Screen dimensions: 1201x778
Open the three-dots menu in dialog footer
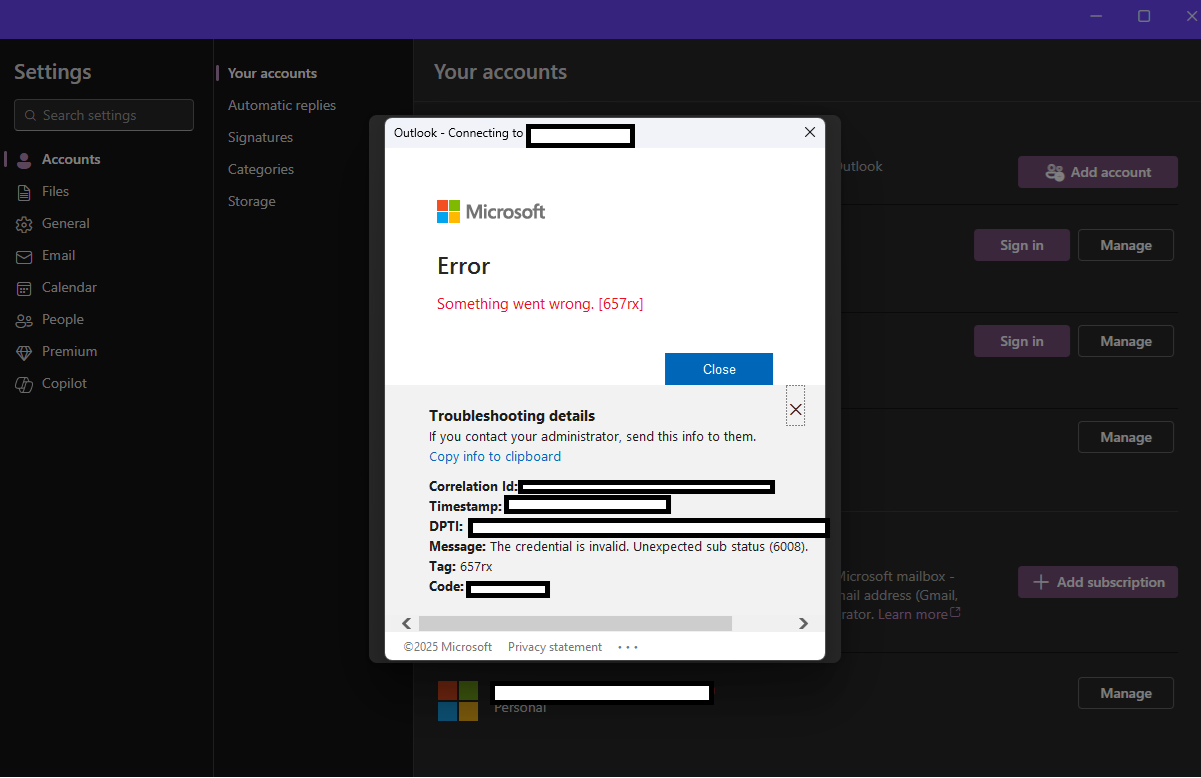pos(628,647)
